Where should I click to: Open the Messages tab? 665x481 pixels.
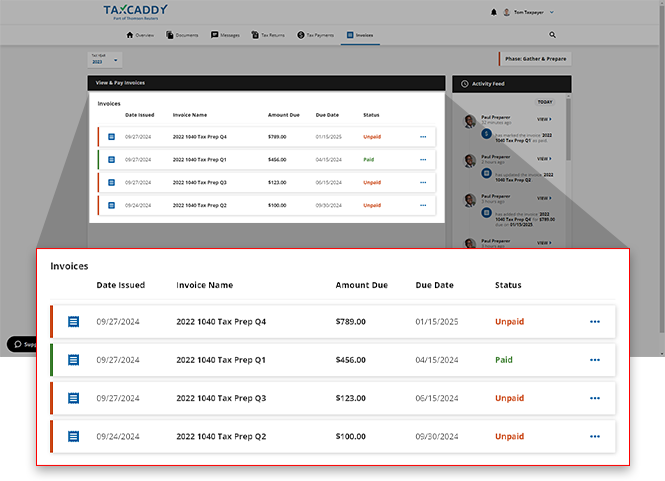(x=226, y=35)
